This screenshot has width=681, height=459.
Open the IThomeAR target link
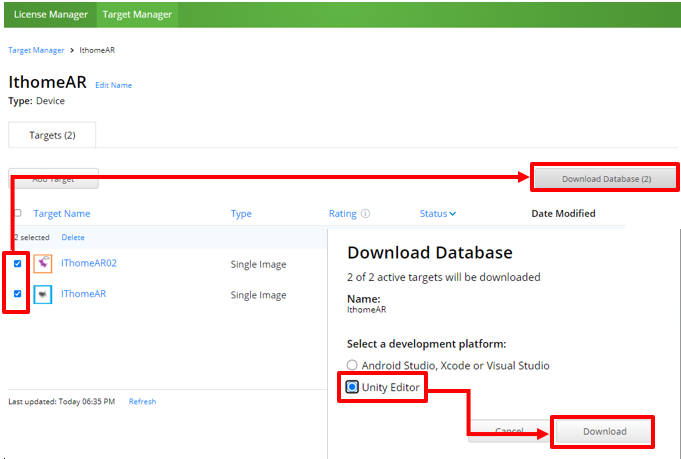(x=83, y=294)
